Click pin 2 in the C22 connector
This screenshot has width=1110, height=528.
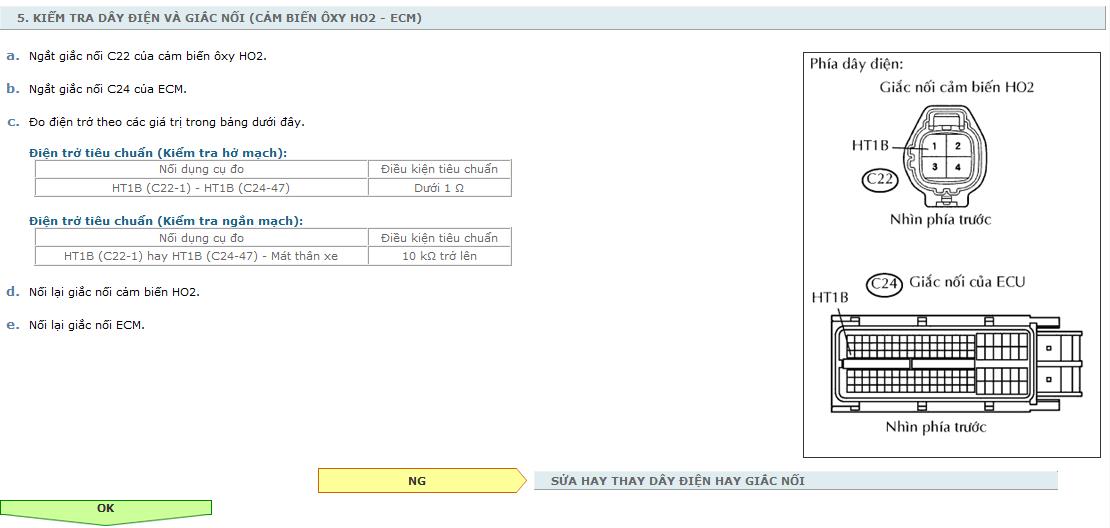pyautogui.click(x=957, y=147)
